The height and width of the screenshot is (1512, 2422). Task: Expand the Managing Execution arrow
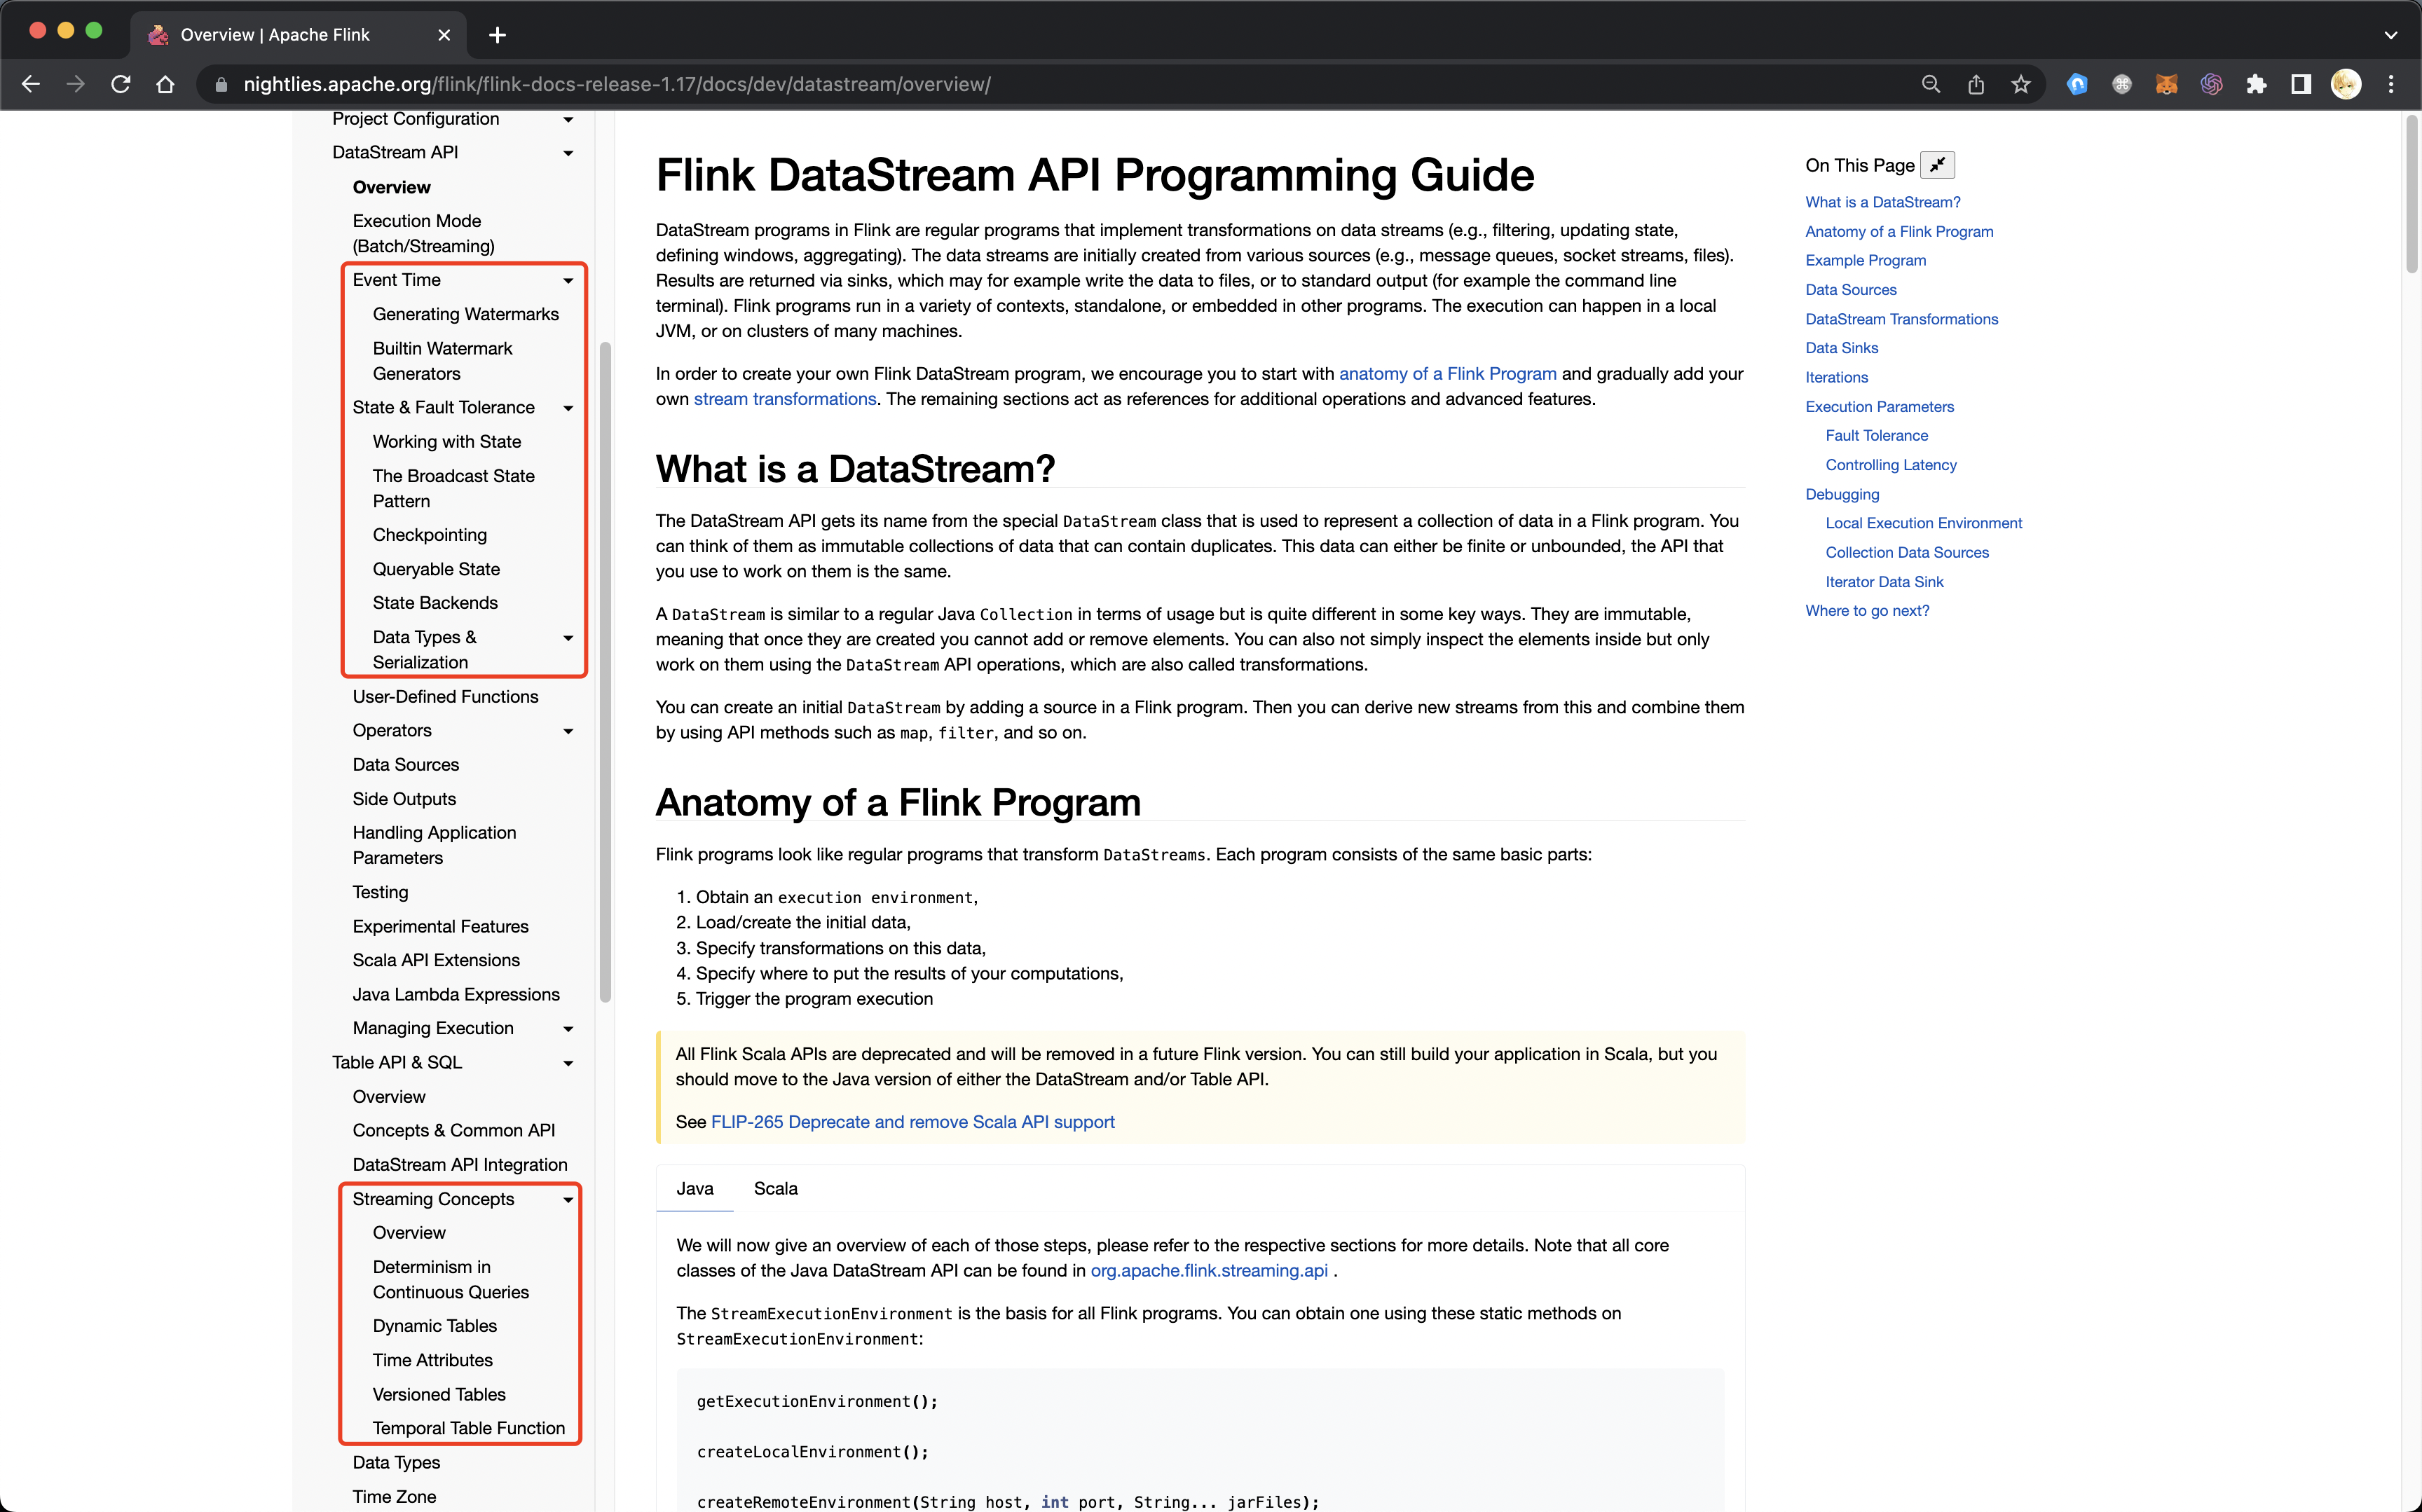point(568,1029)
